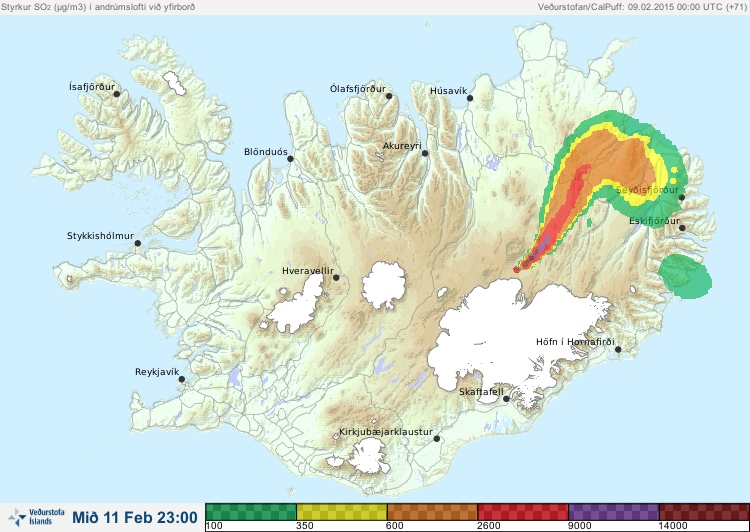This screenshot has height=532, width=750.
Task: Click the Kirkjubæjarklaustur marker dot
Action: click(436, 438)
